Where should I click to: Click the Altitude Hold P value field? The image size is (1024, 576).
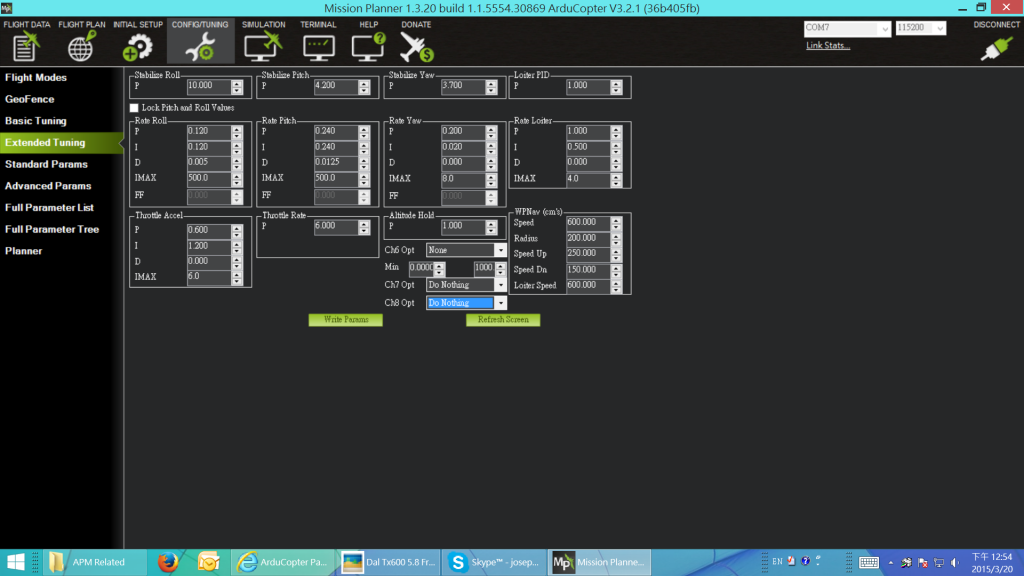click(x=463, y=226)
